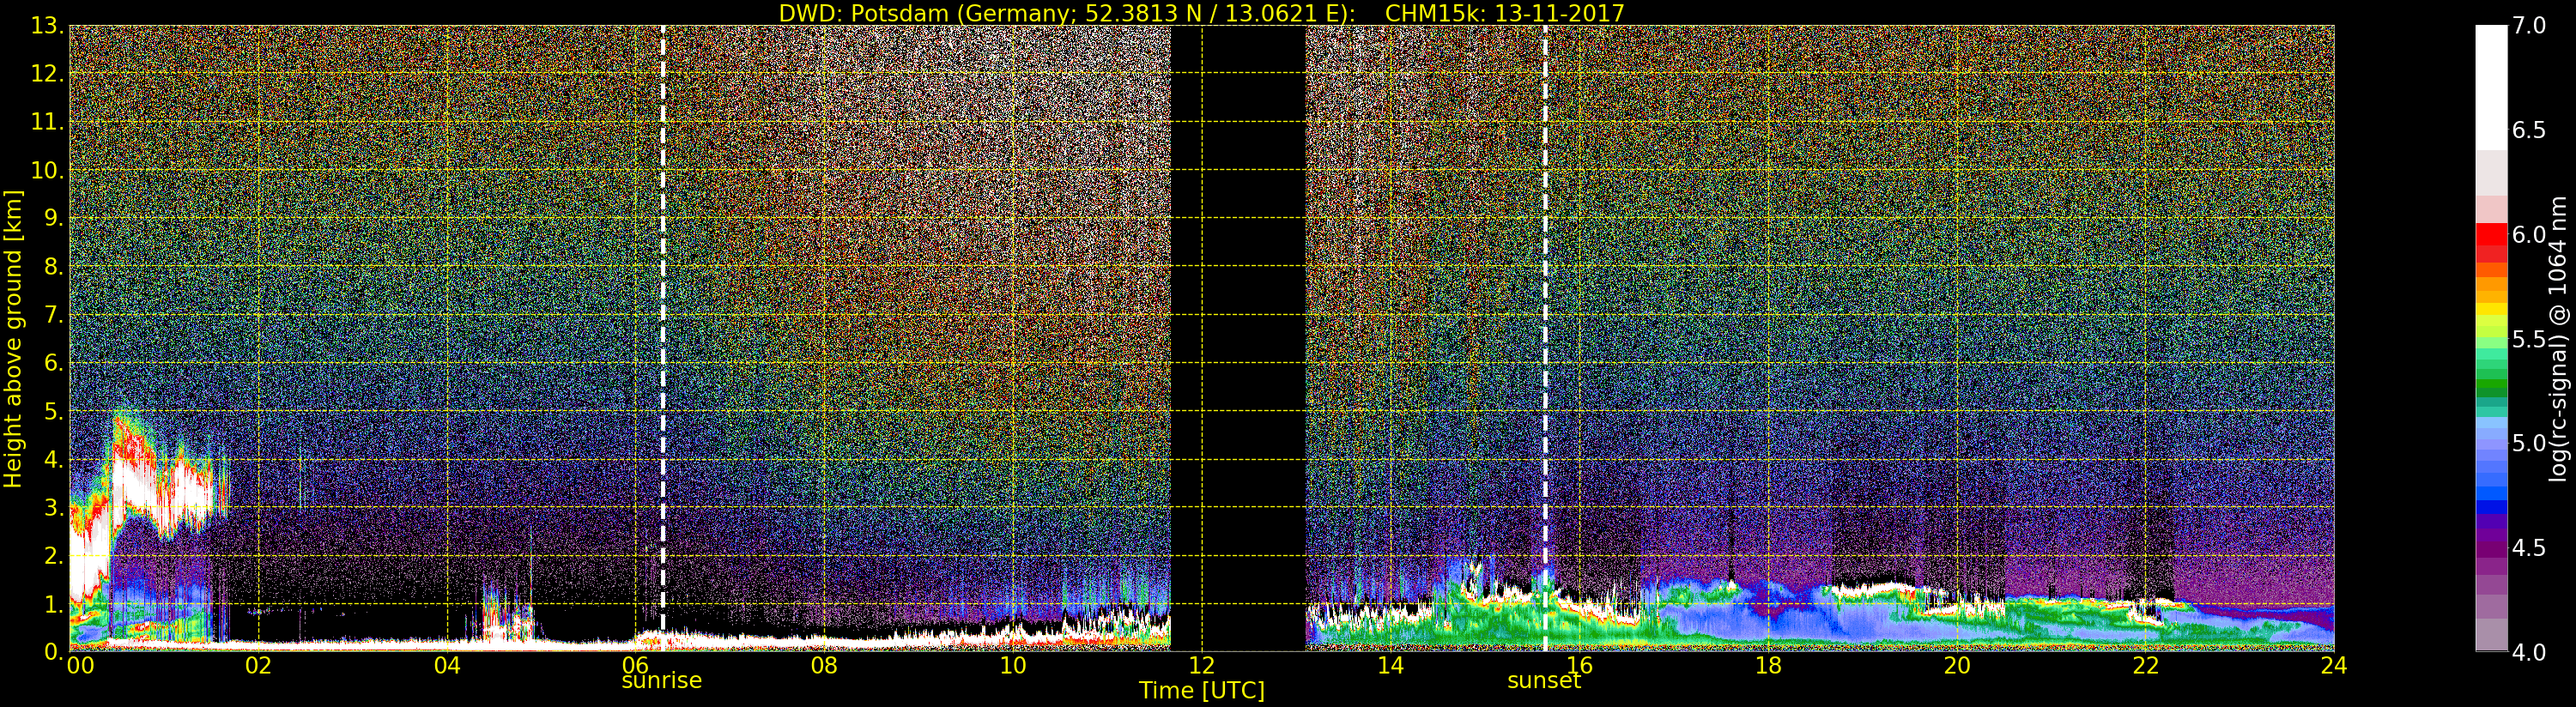Click the time axis tick label '02'

(258, 666)
